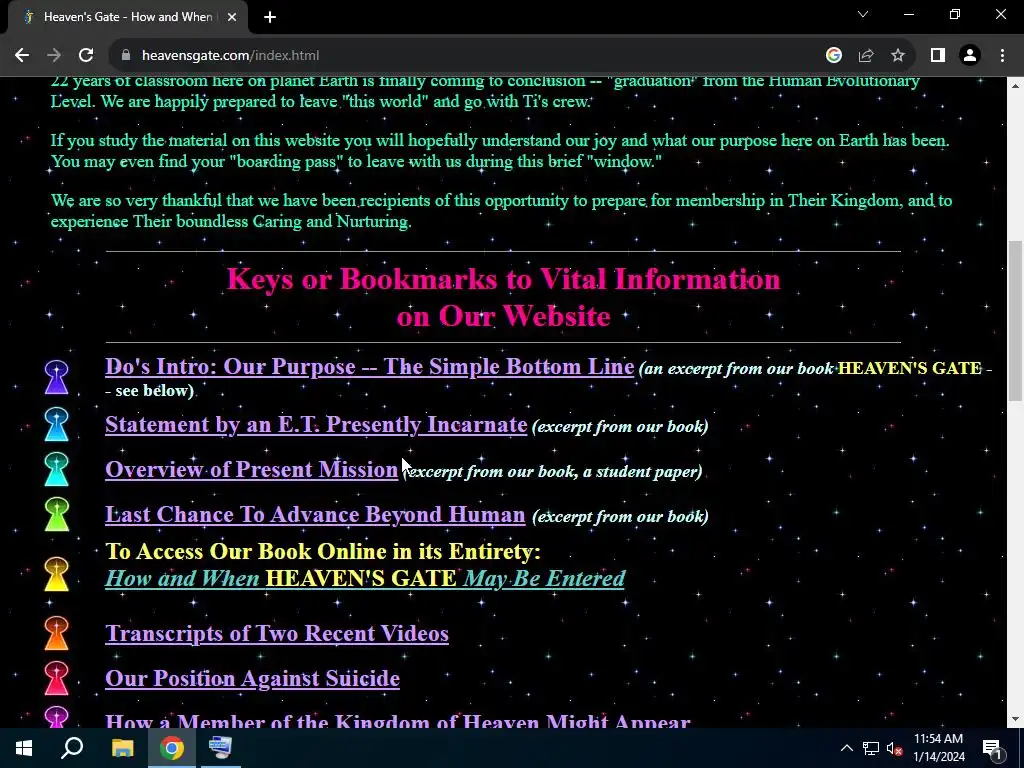Click the teal keyhole icon beside Overview of Present Mission
The width and height of the screenshot is (1024, 768).
[57, 469]
